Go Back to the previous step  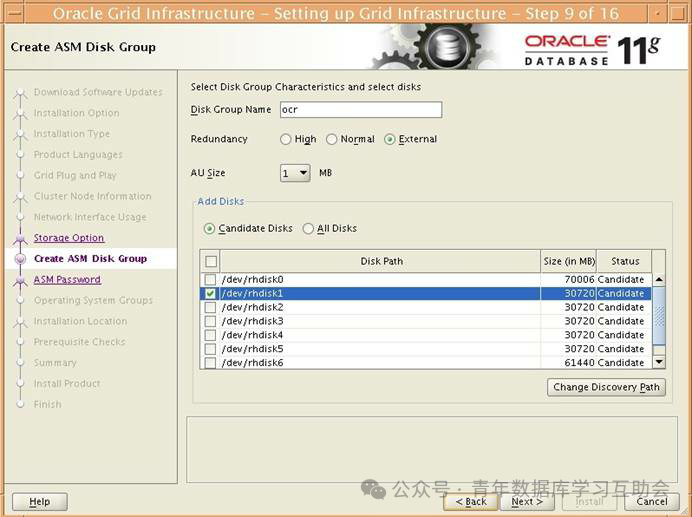click(471, 502)
